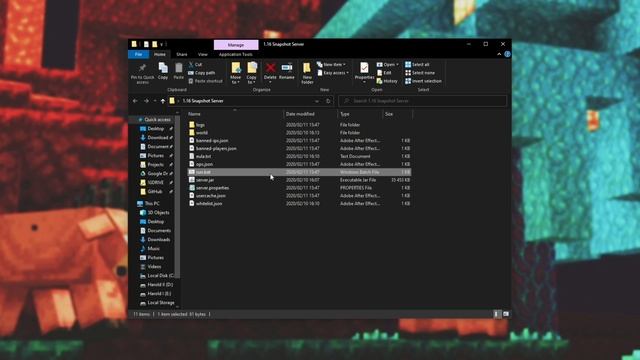Switch to large icons view in status bar

pos(506,314)
